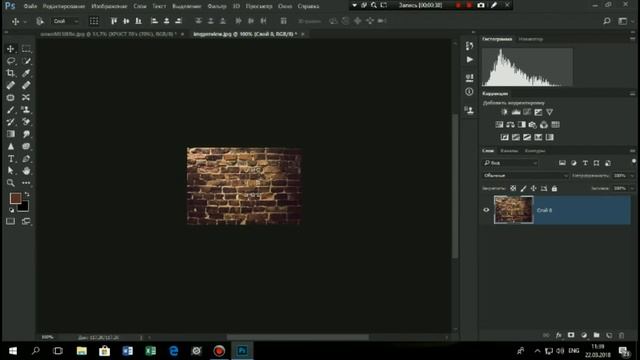640x360 pixels.
Task: Select the Rectangular Marquee tool
Action: tap(26, 49)
